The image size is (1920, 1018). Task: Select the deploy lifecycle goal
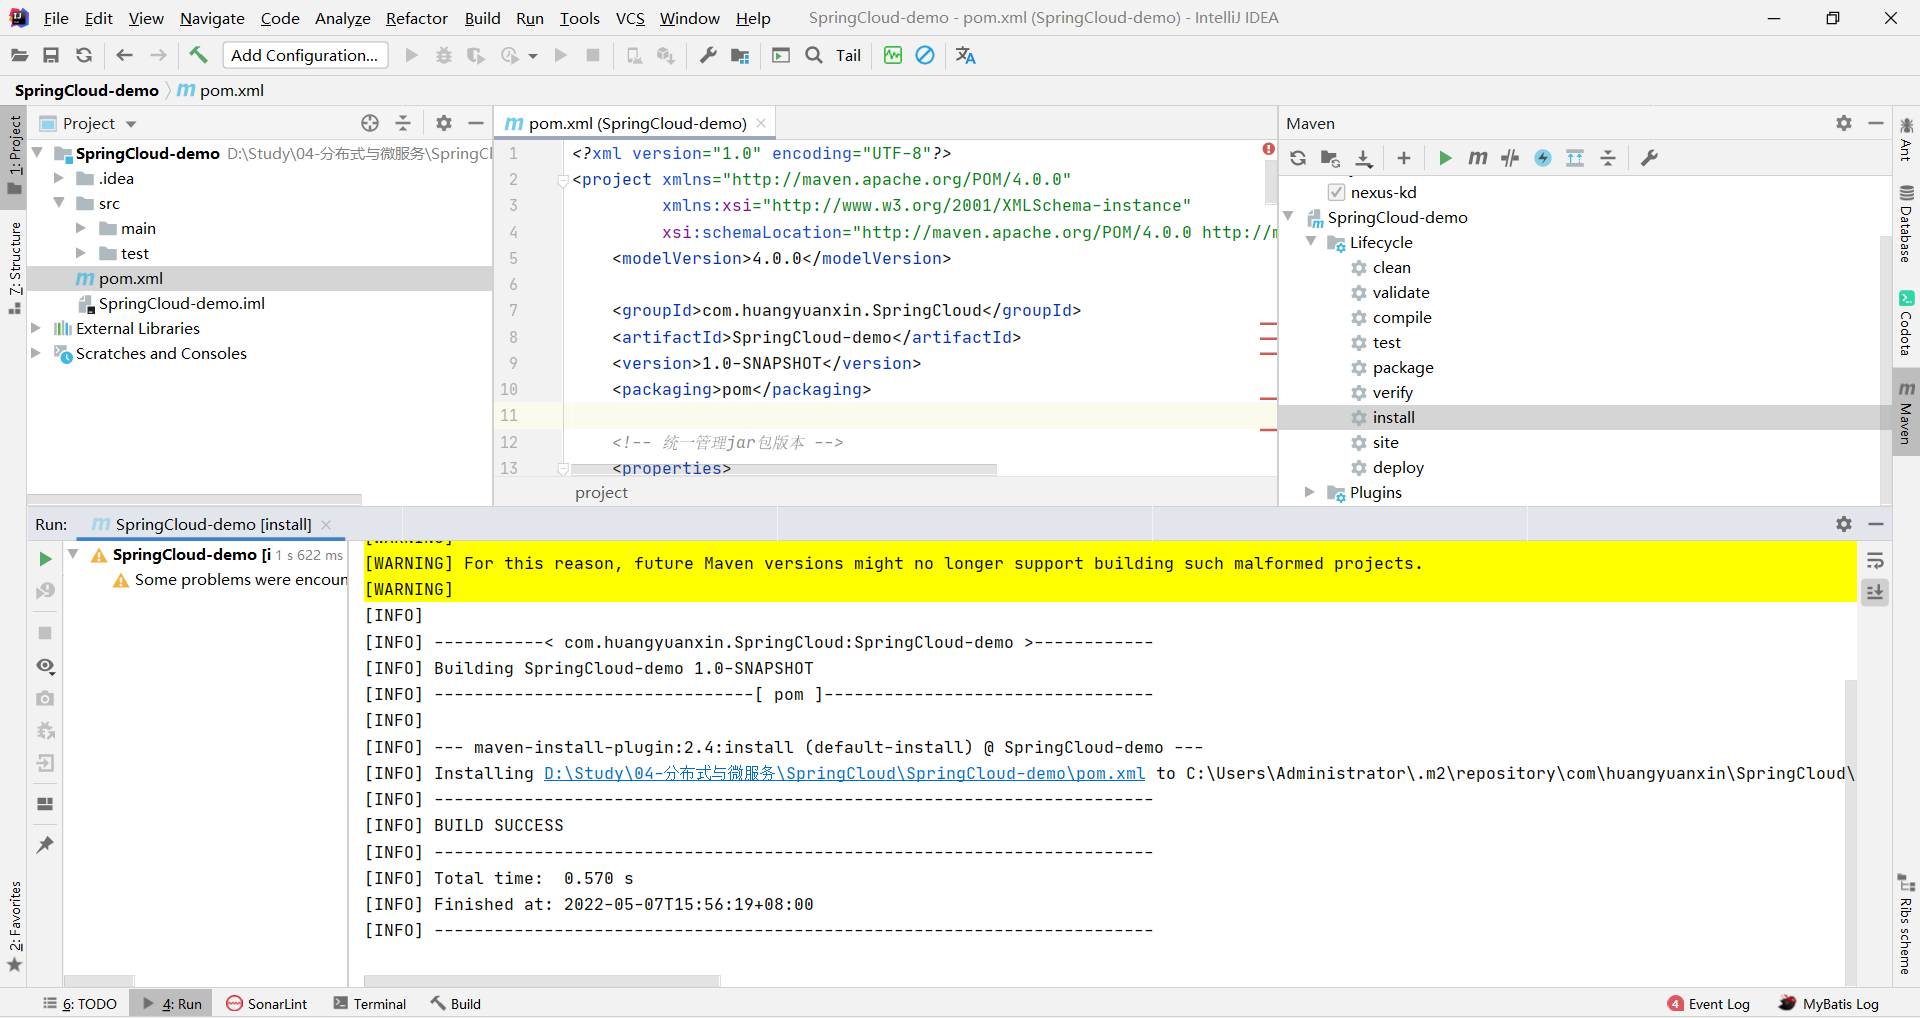click(x=1397, y=467)
